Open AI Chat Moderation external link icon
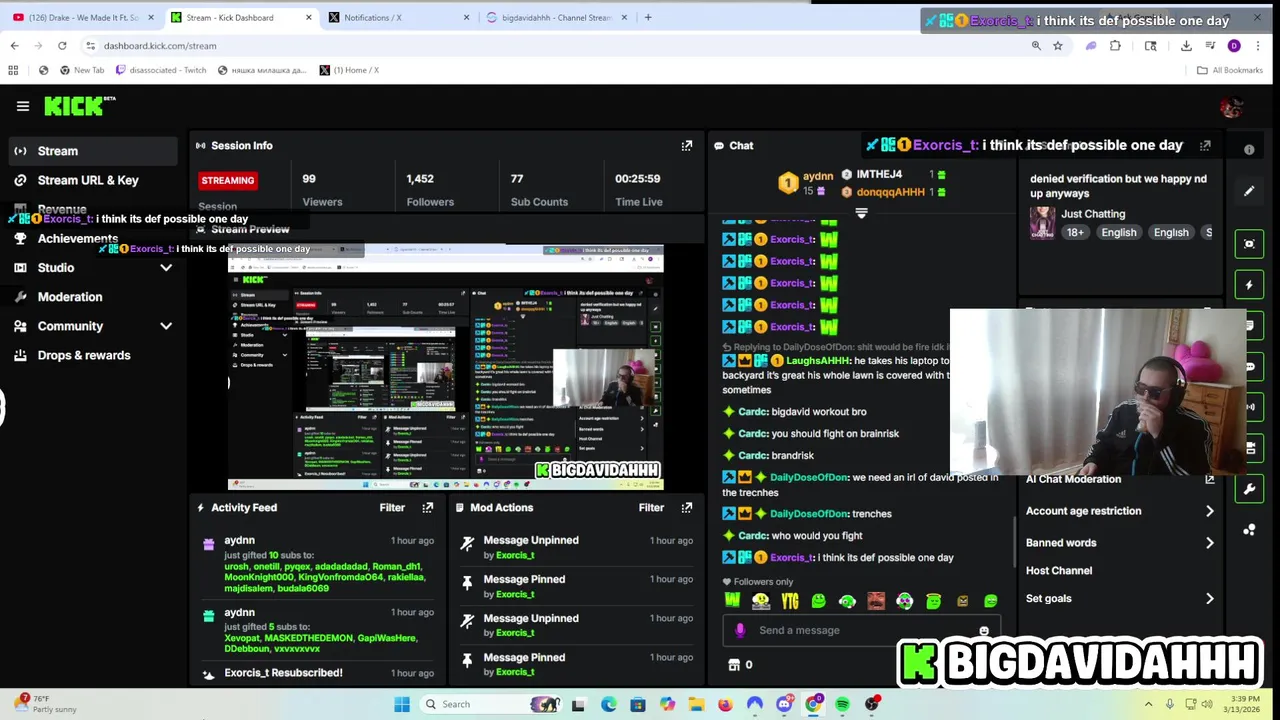Viewport: 1280px width, 720px height. tap(1210, 479)
